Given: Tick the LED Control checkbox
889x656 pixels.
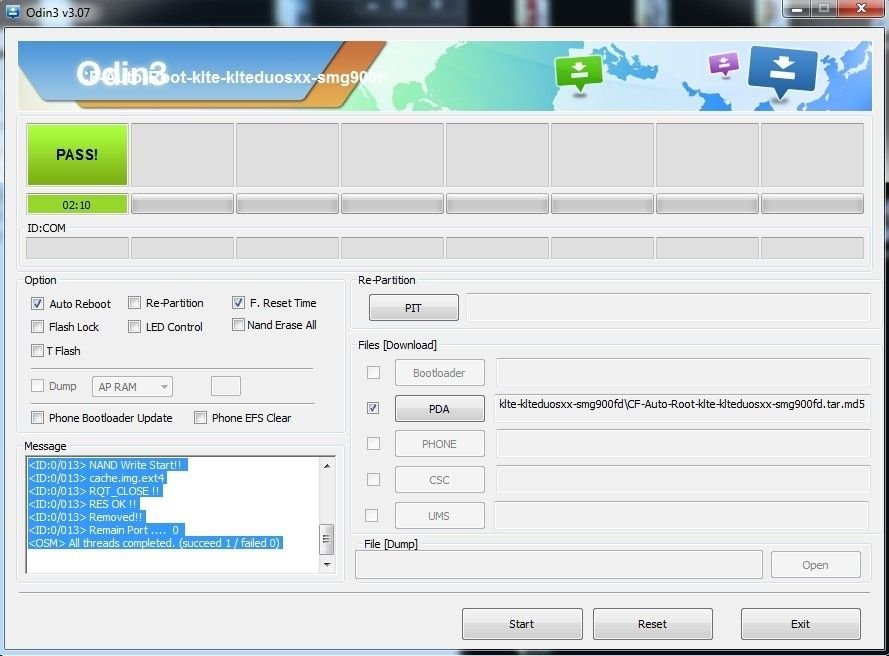Looking at the screenshot, I should tap(134, 327).
